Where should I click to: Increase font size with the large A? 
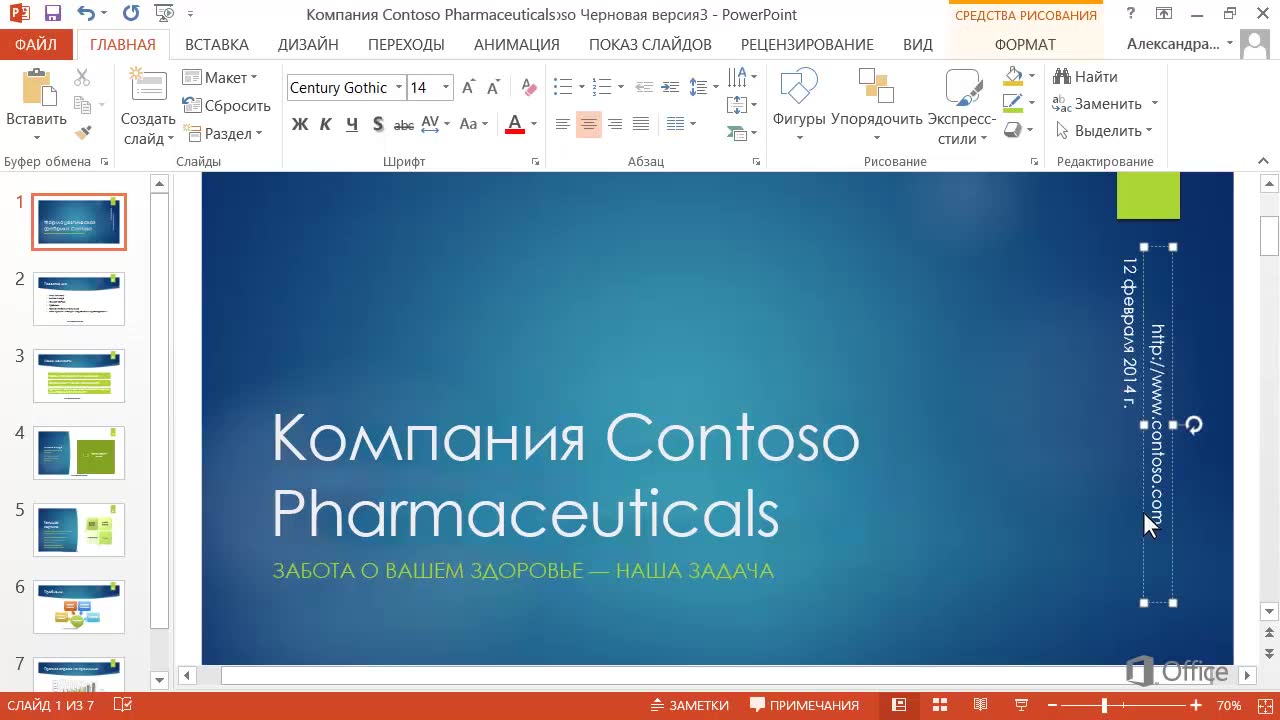tap(468, 88)
